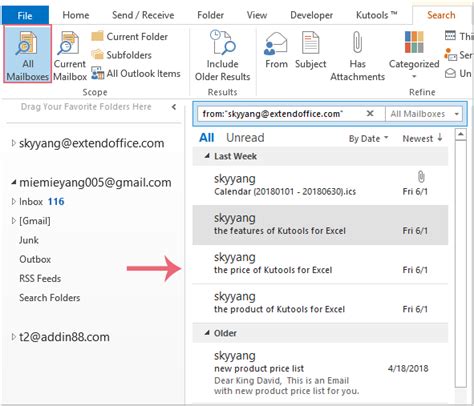Limit search to Current Folder
474x406 pixels.
(129, 36)
